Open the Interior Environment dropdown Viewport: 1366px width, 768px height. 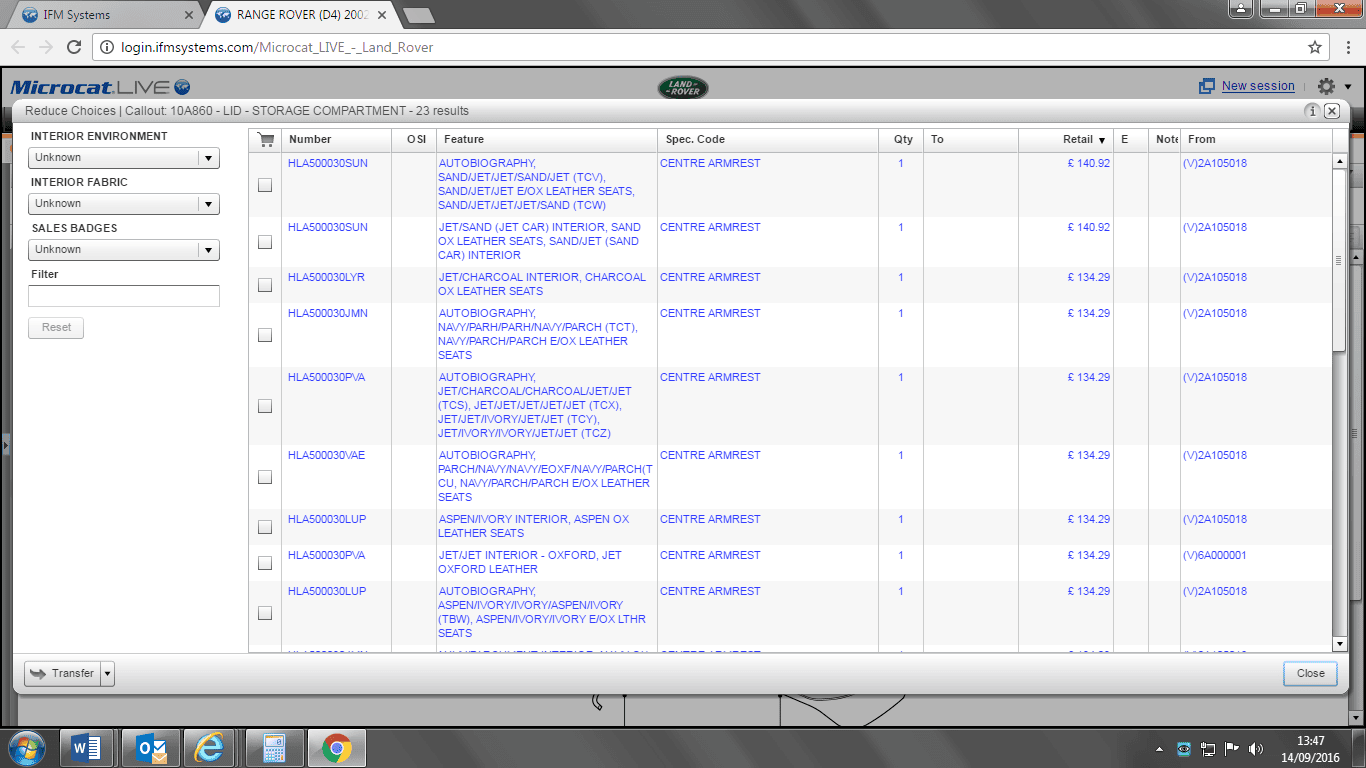click(124, 158)
